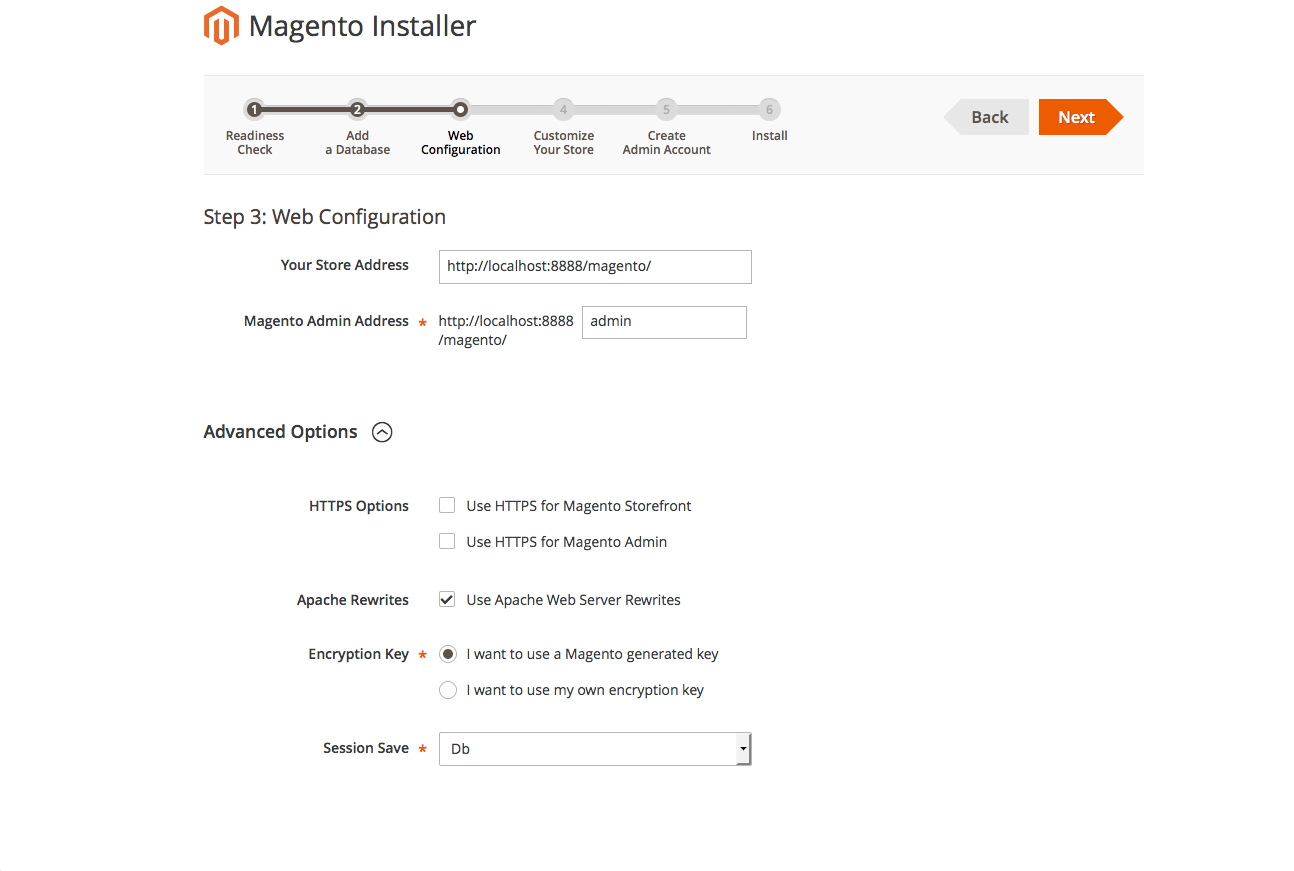Open the Session Save dropdown

pyautogui.click(x=595, y=749)
